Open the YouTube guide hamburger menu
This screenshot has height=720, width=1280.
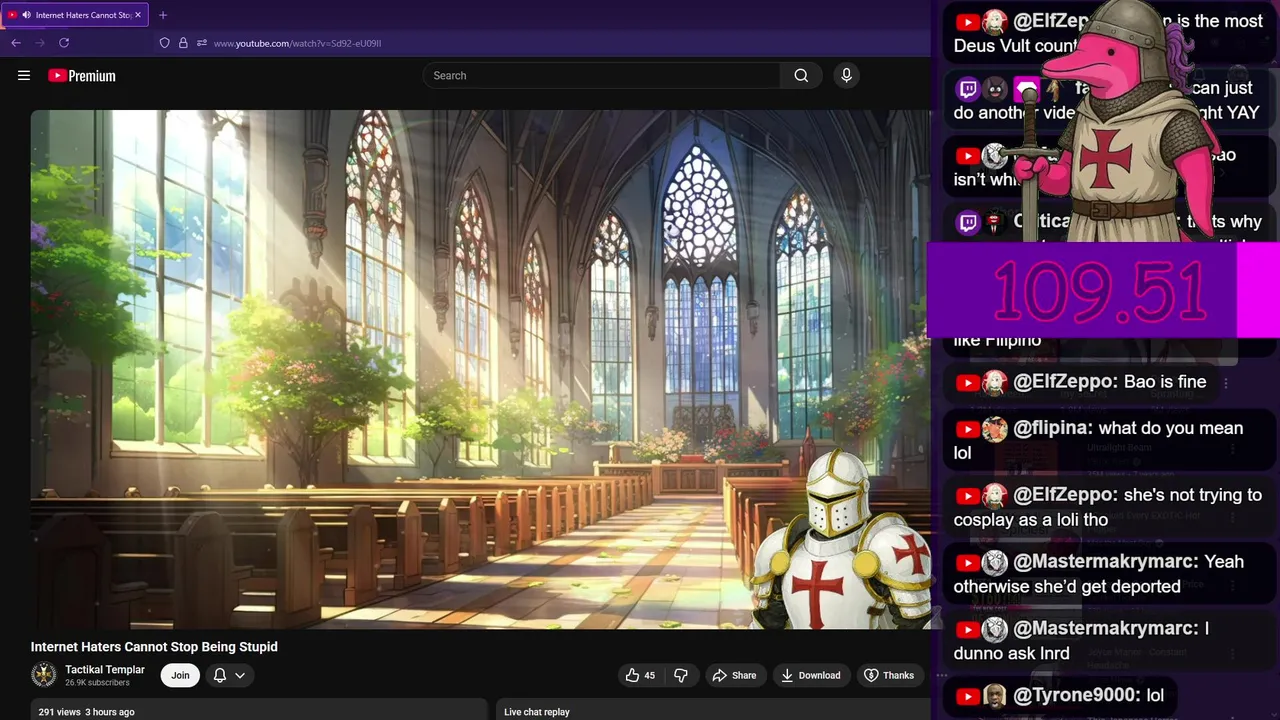(x=24, y=75)
